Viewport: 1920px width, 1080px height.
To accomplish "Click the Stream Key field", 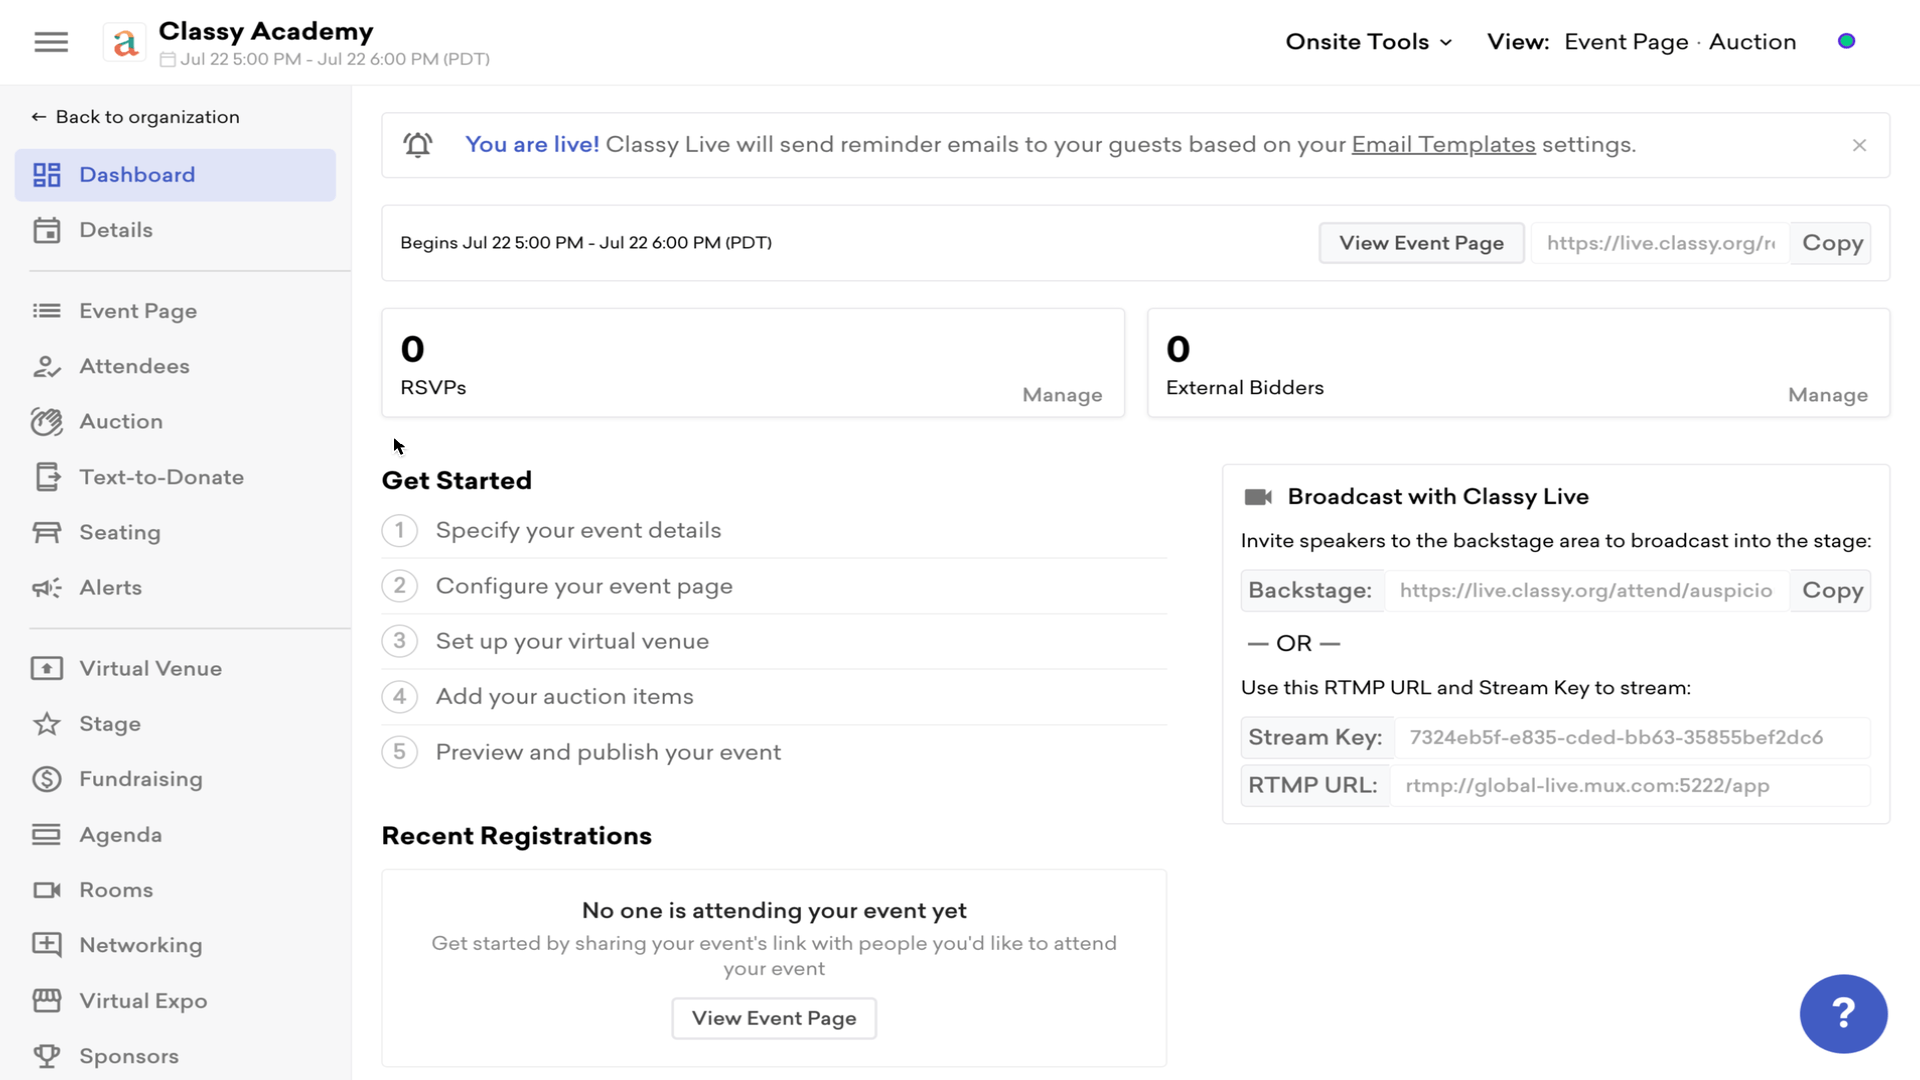I will coord(1632,738).
